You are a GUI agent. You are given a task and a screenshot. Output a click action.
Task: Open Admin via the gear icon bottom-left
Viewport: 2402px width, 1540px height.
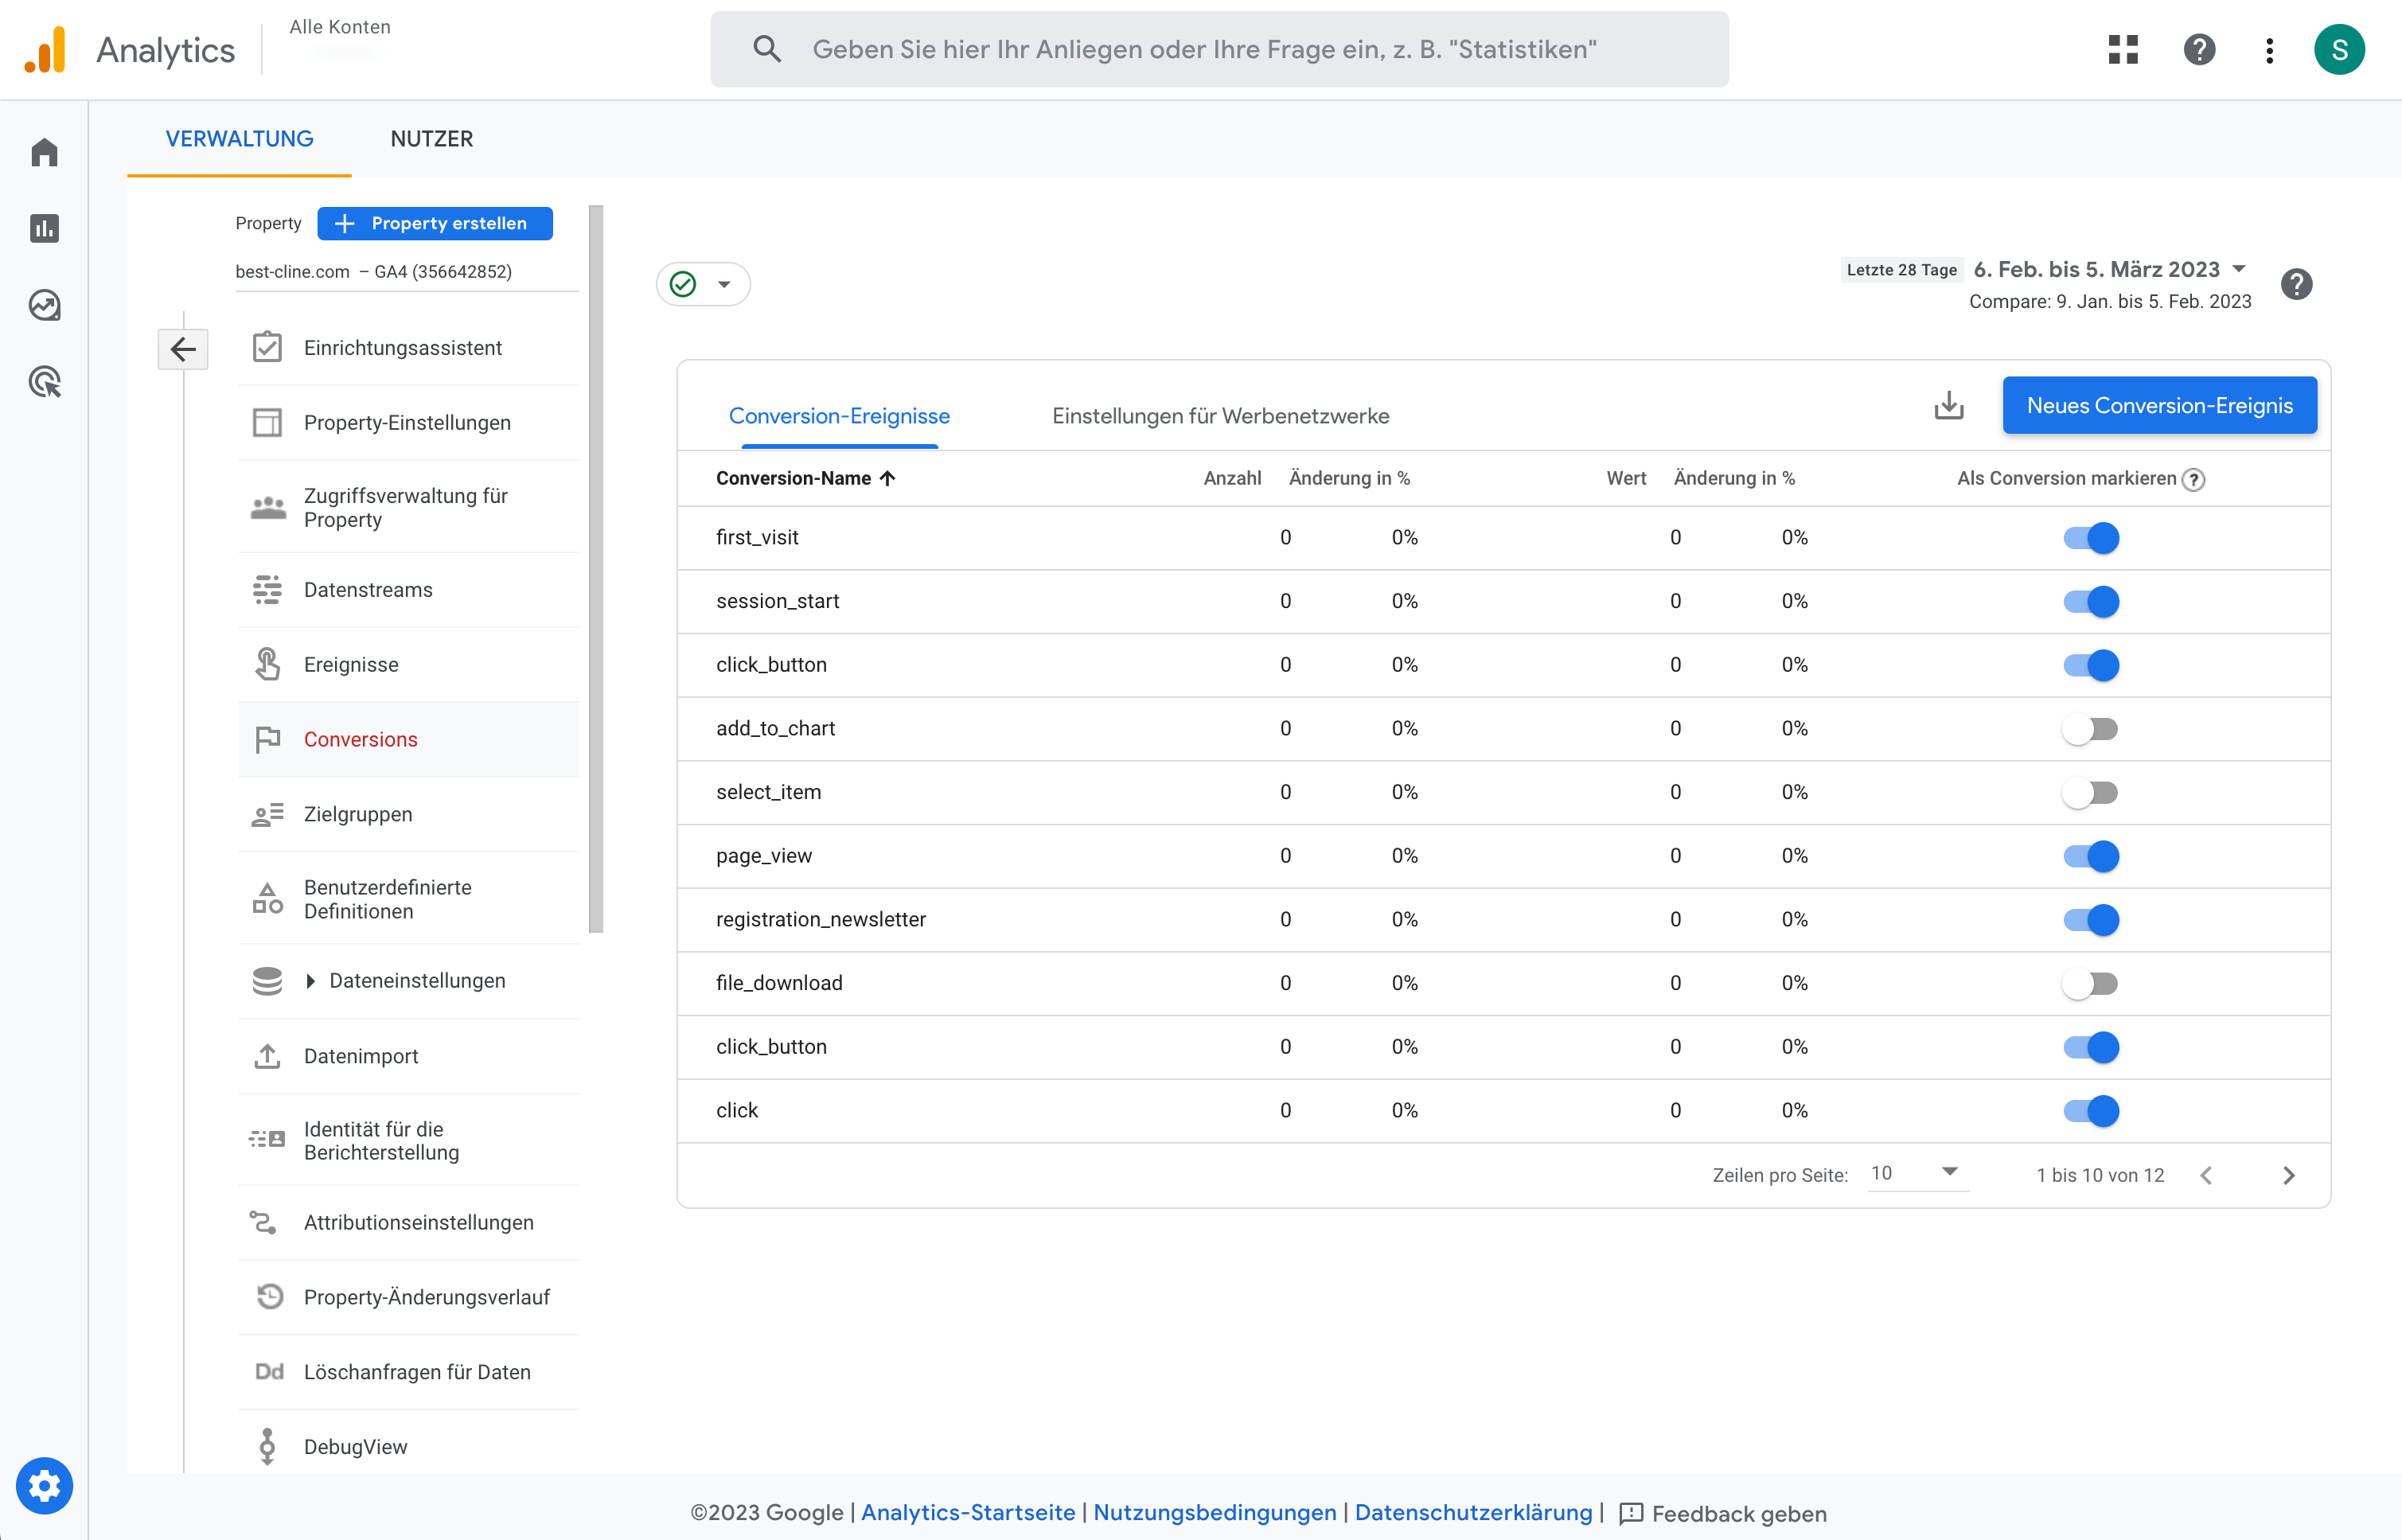coord(44,1486)
